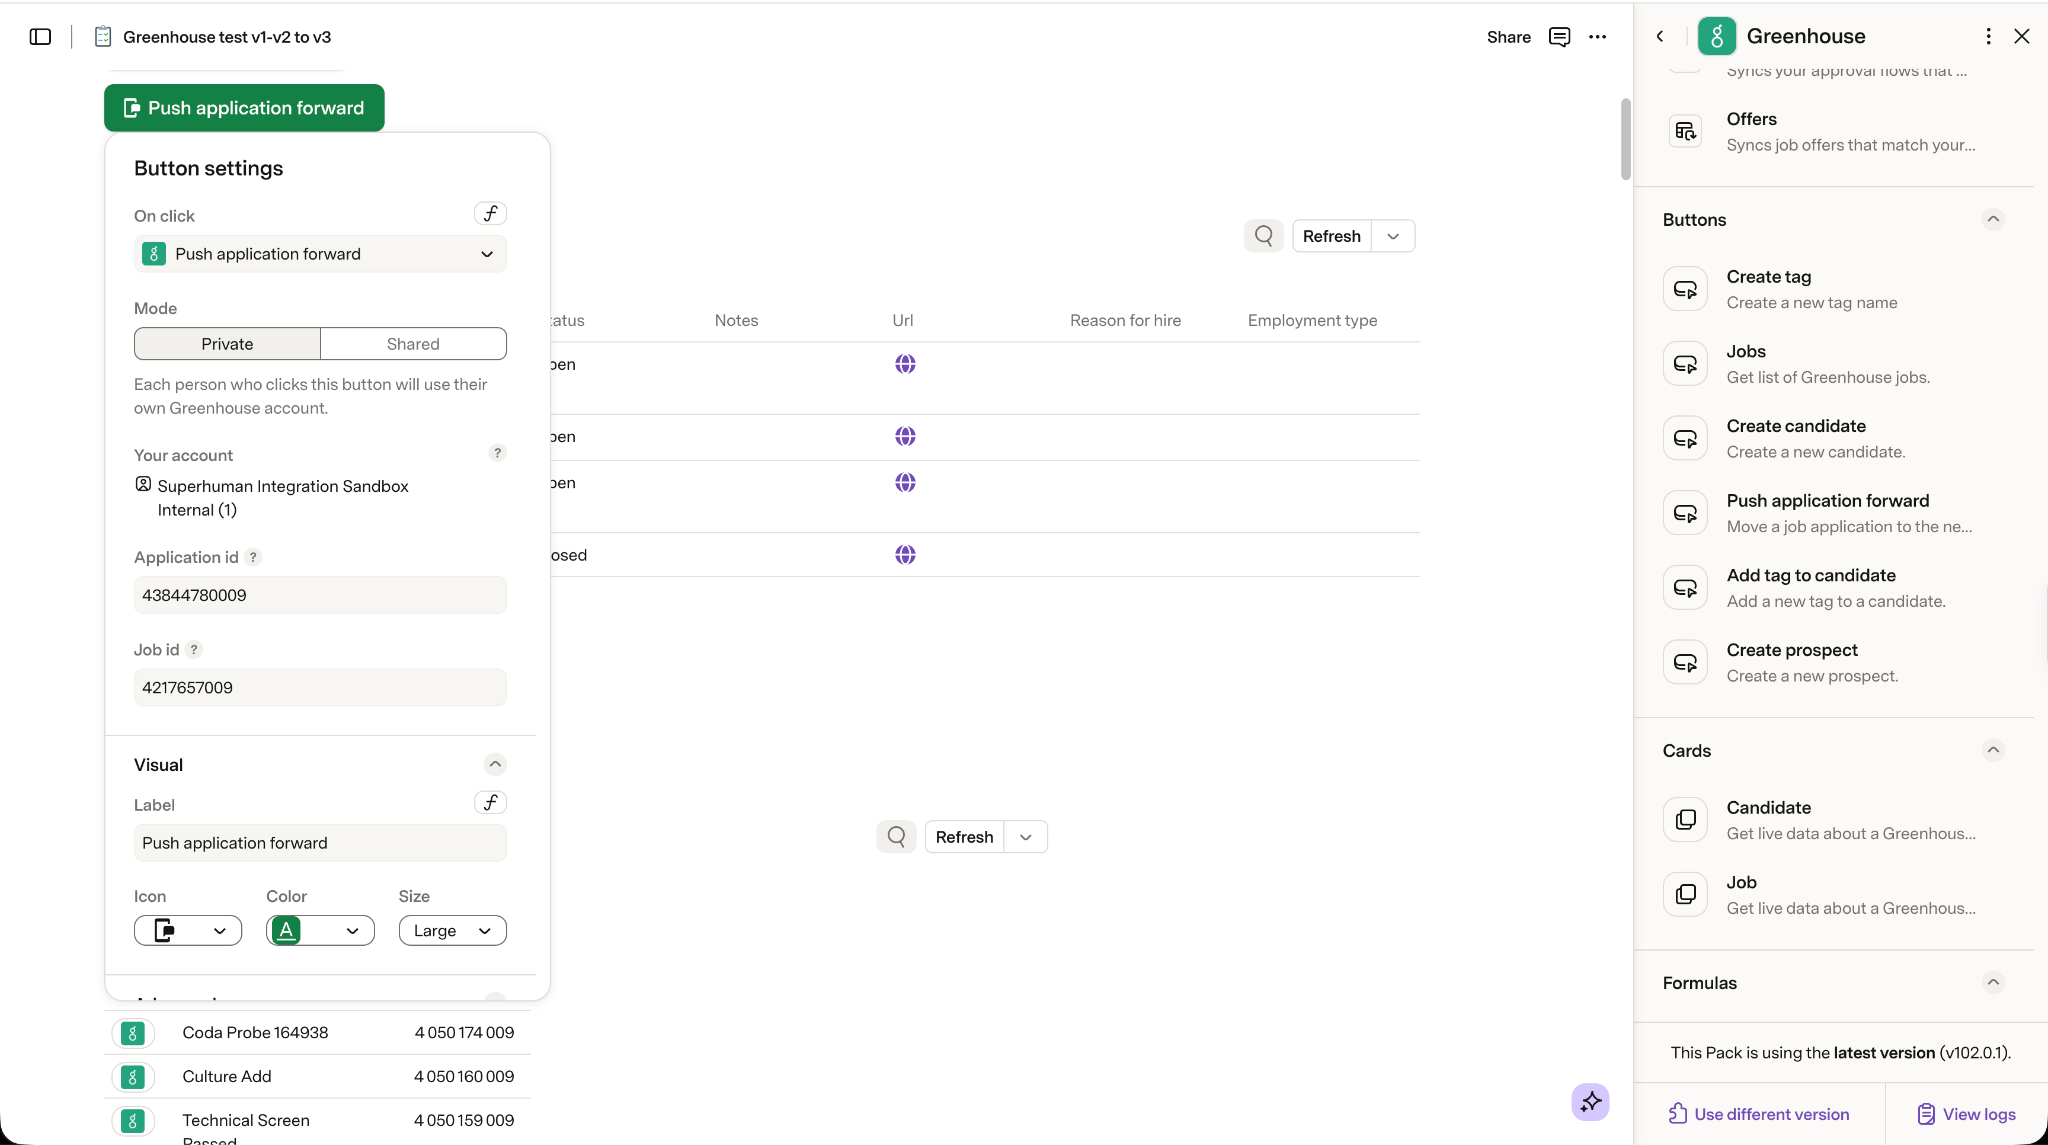Open the Size dropdown set to Large
This screenshot has height=1145, width=2048.
452,931
